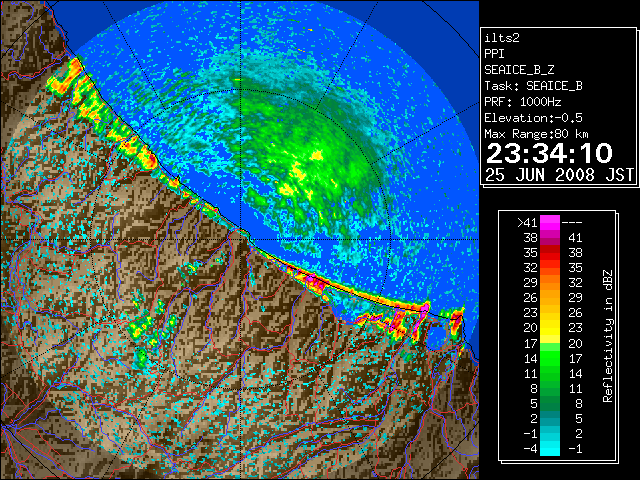Select the "---" legend label
Screen dimensions: 640x480
click(x=572, y=223)
